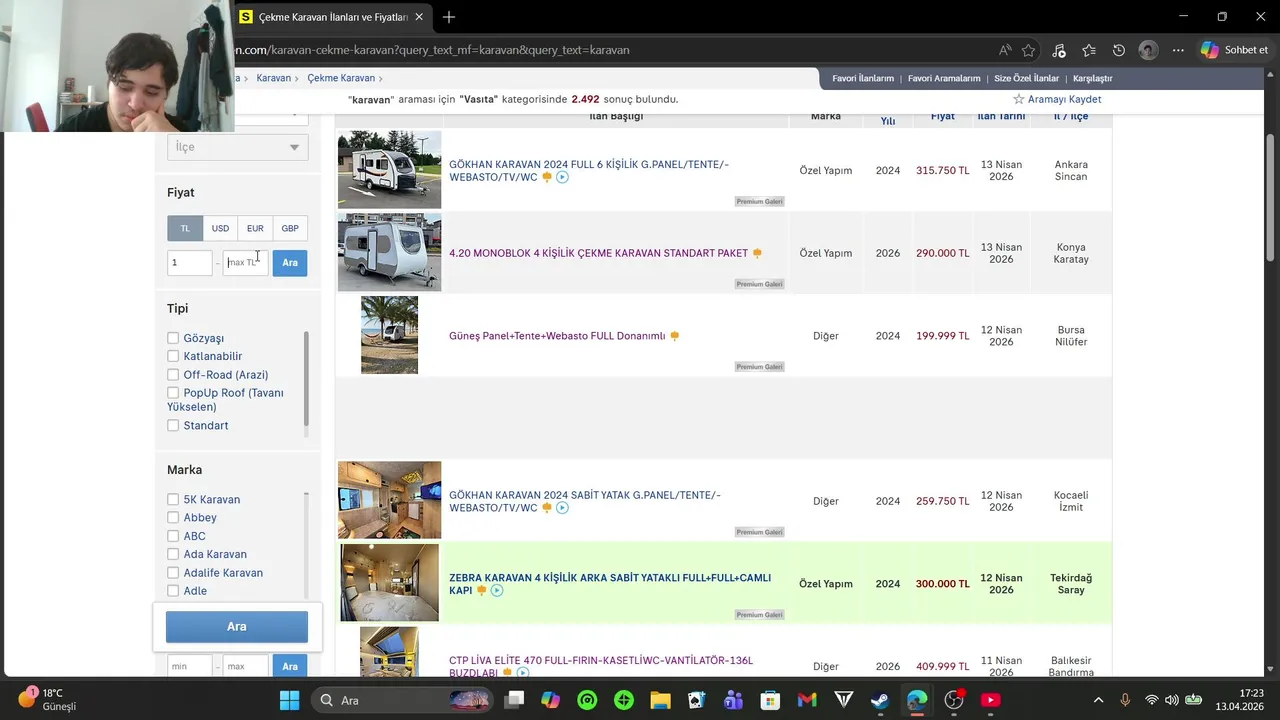The height and width of the screenshot is (720, 1280).
Task: Open a new browser tab with plus
Action: point(449,17)
